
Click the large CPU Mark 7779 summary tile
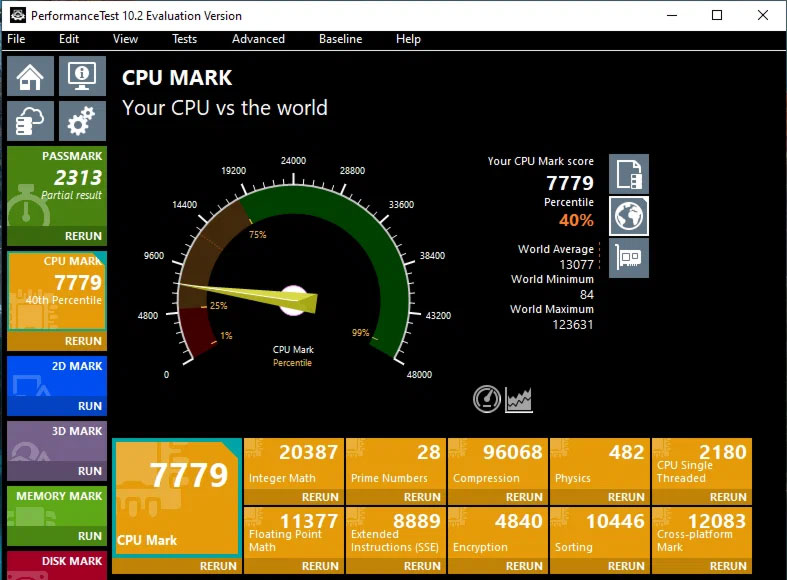click(x=177, y=498)
